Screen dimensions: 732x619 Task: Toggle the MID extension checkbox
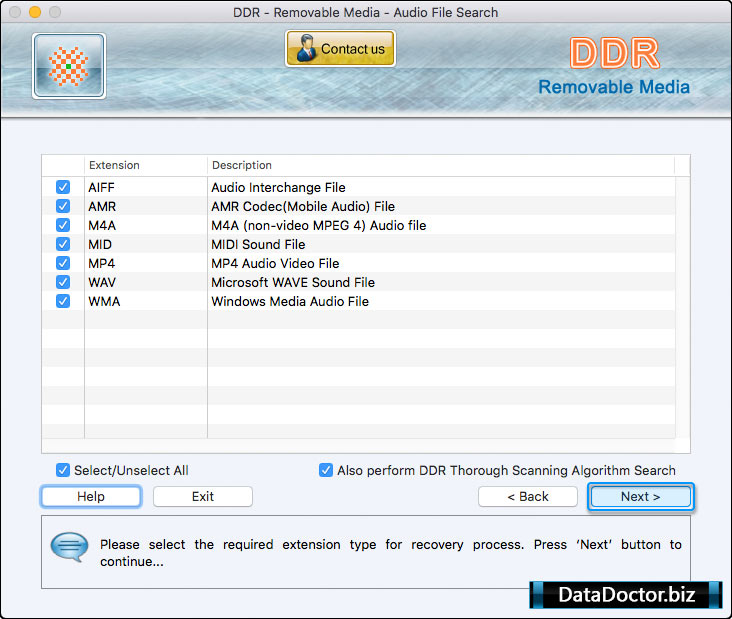coord(63,244)
